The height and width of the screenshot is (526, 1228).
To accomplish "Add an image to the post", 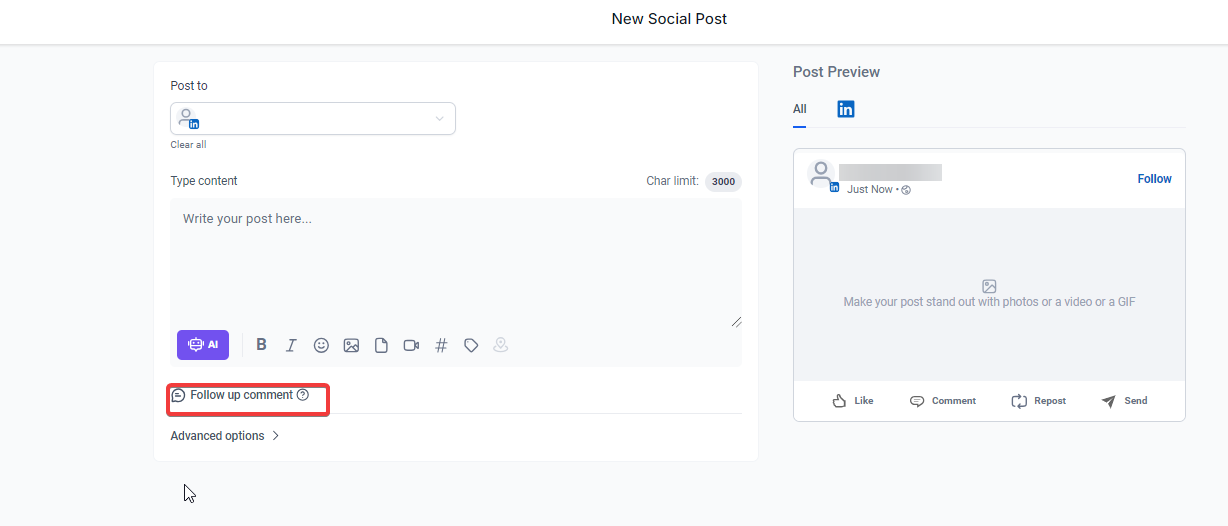I will tap(351, 345).
